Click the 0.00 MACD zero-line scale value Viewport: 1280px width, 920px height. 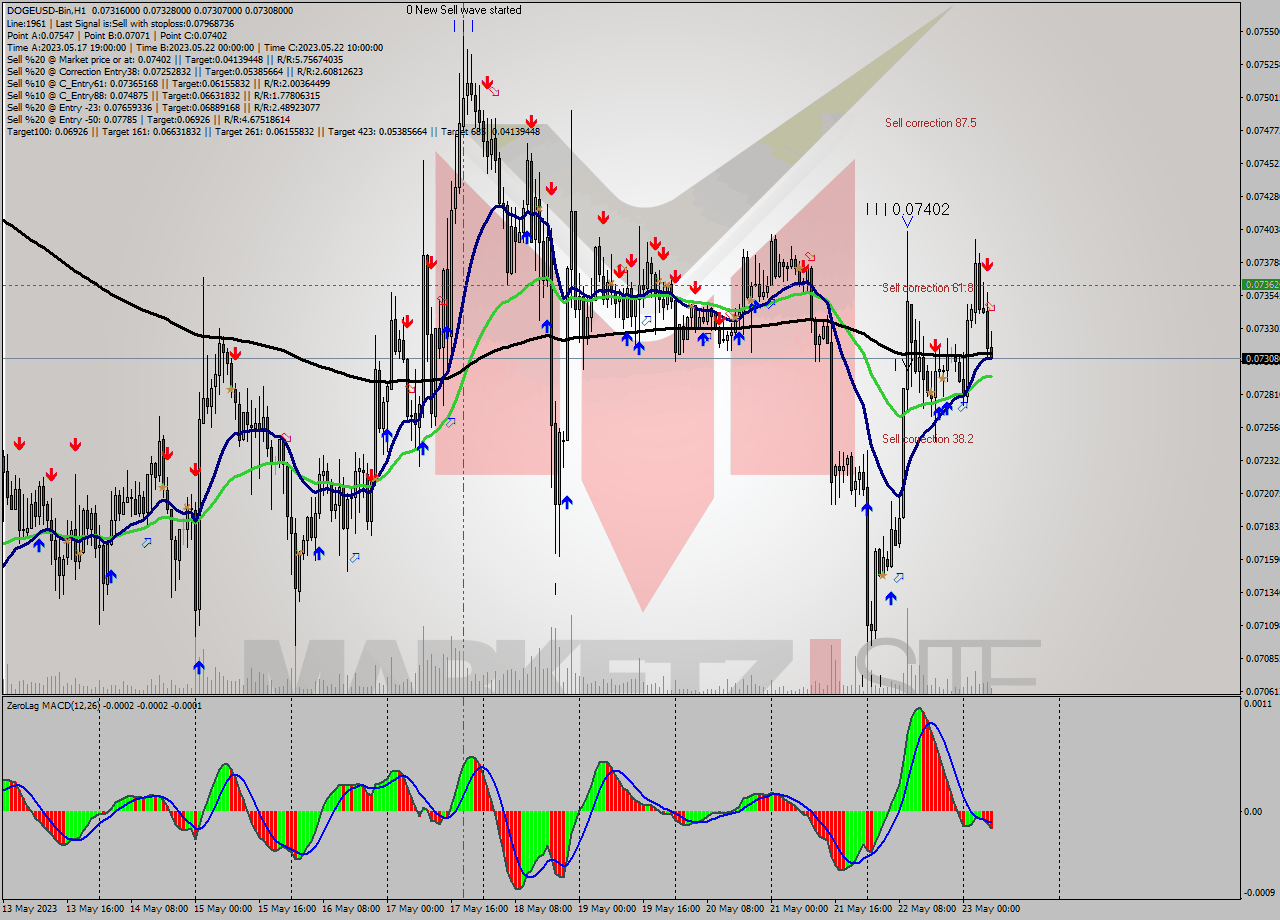coord(1253,811)
